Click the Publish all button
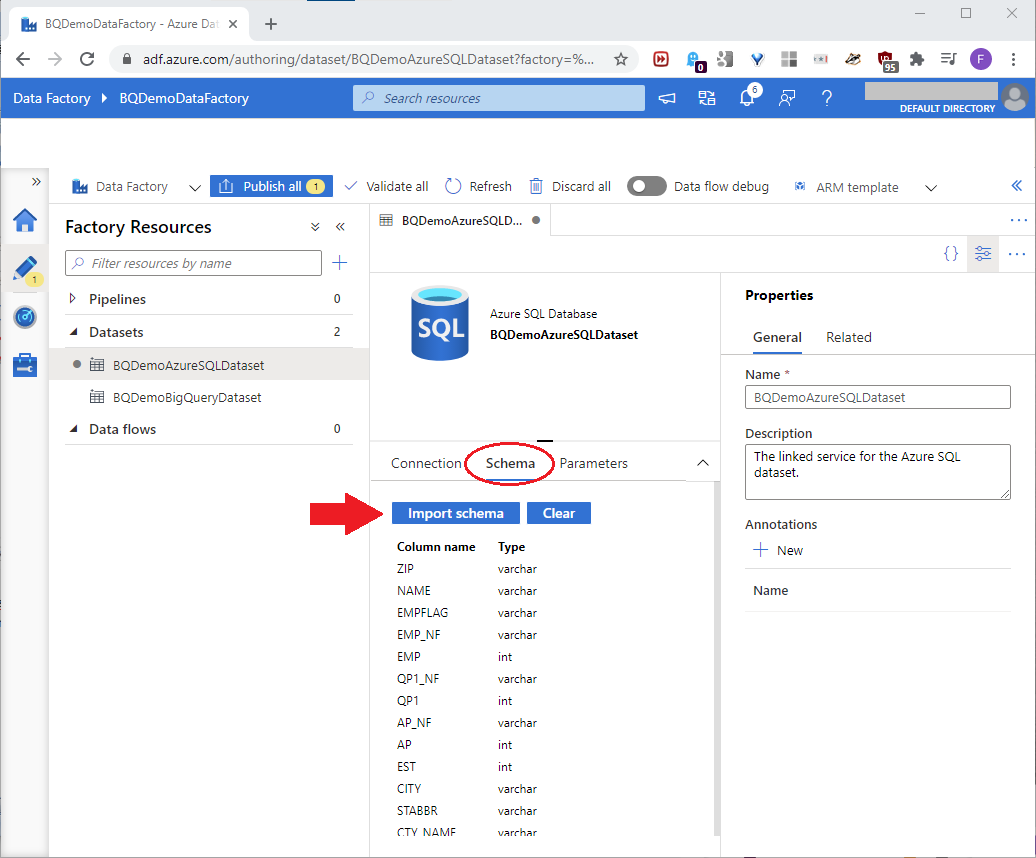1036x858 pixels. tap(272, 187)
